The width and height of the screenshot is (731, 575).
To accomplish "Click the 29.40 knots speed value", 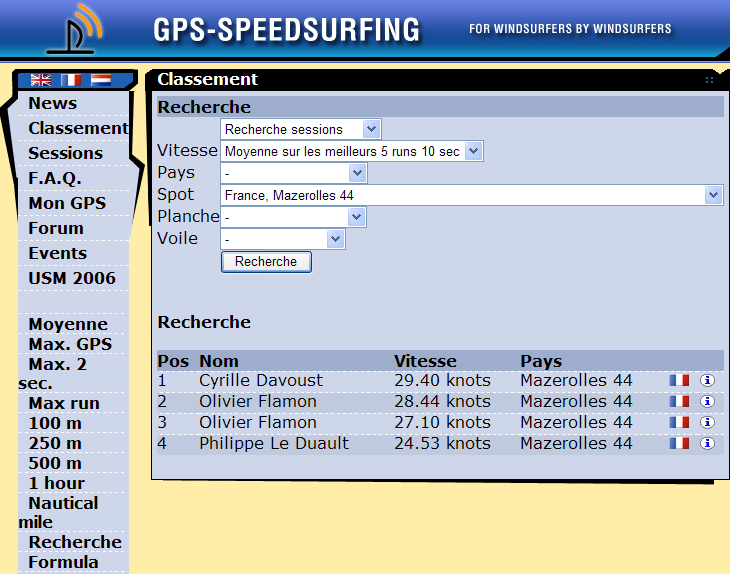I will coord(442,381).
